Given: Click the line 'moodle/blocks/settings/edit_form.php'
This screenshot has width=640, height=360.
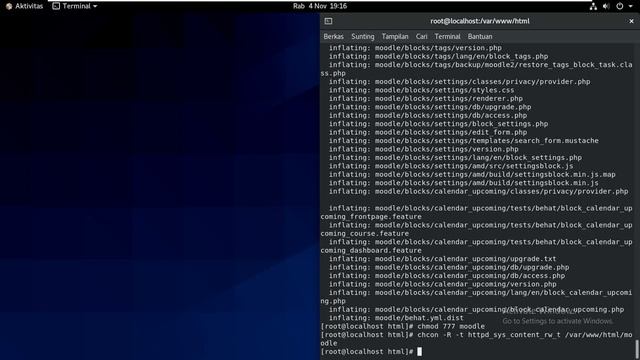Looking at the screenshot, I should click(428, 132).
